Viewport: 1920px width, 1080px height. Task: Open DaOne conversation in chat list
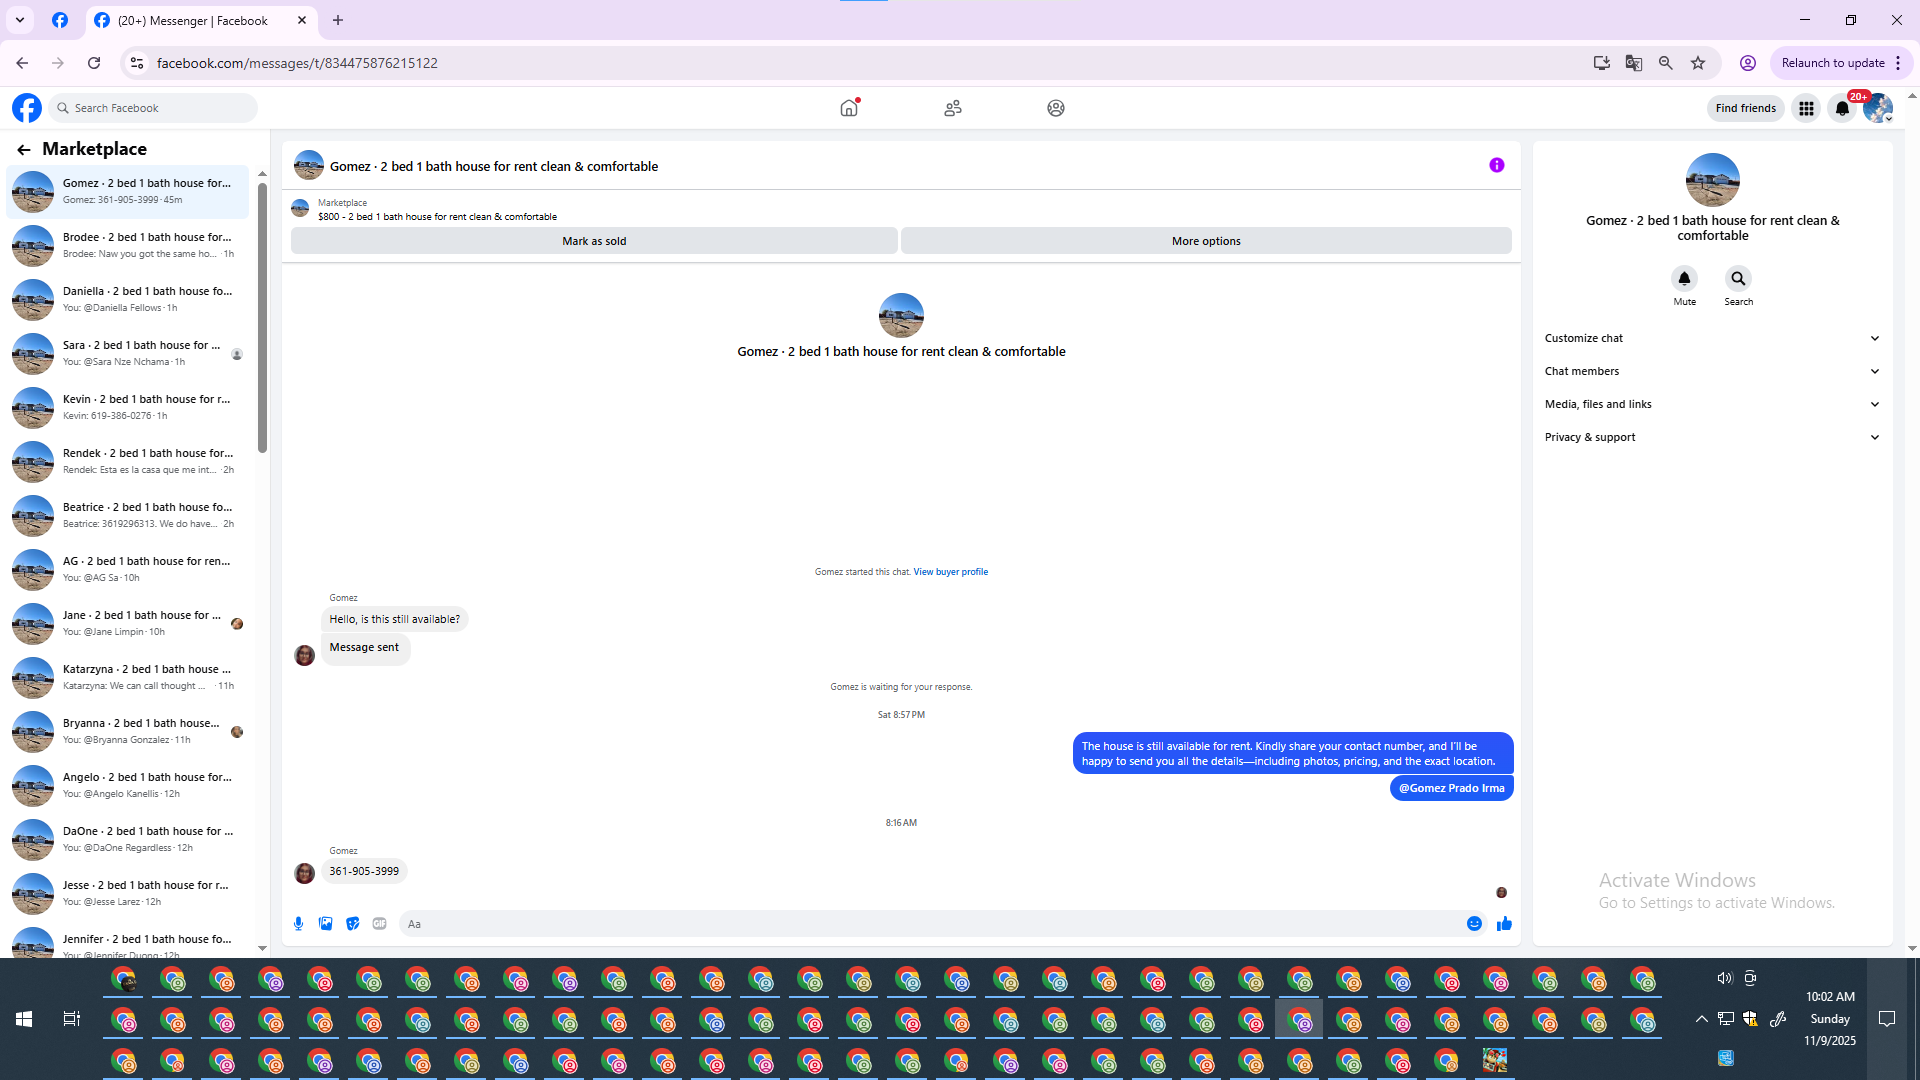click(x=128, y=840)
